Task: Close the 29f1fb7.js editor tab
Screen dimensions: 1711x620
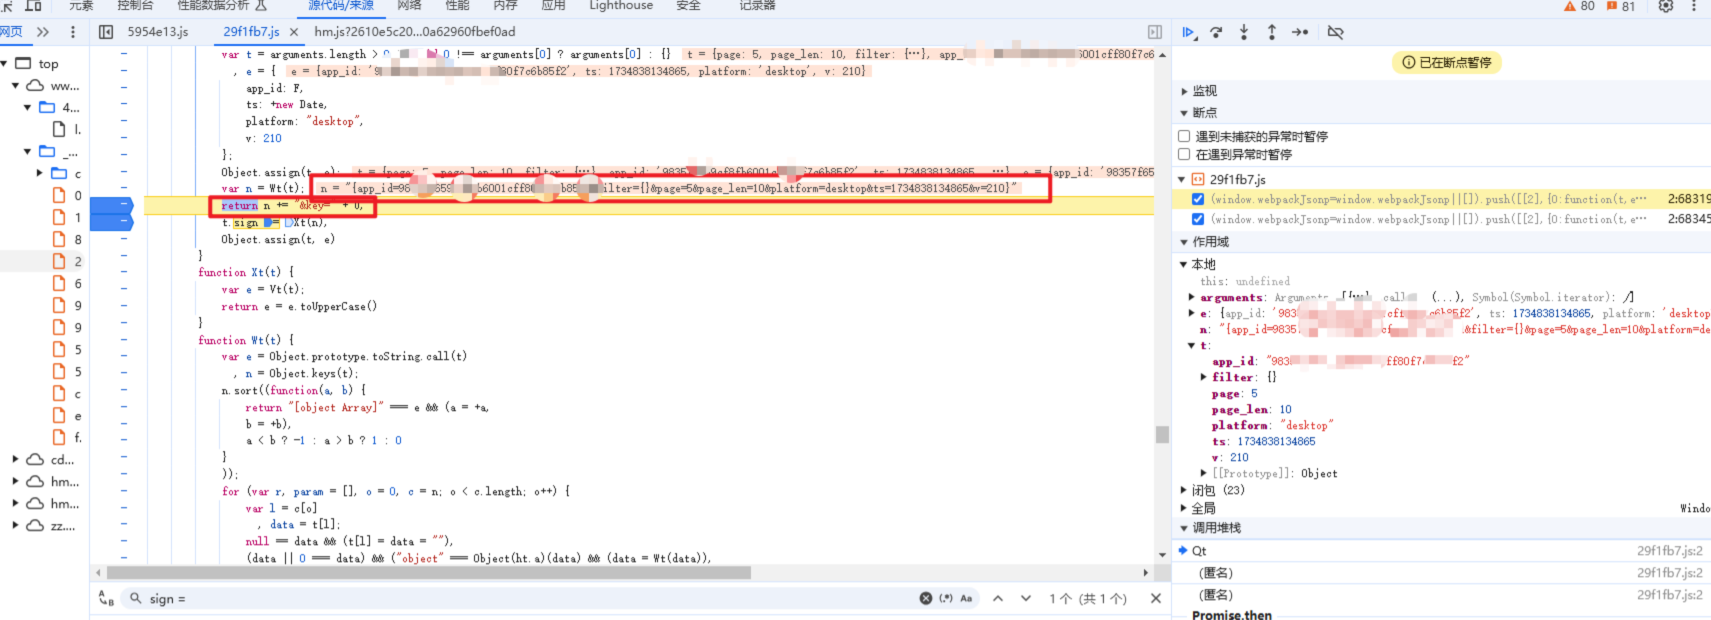Action: [x=294, y=32]
